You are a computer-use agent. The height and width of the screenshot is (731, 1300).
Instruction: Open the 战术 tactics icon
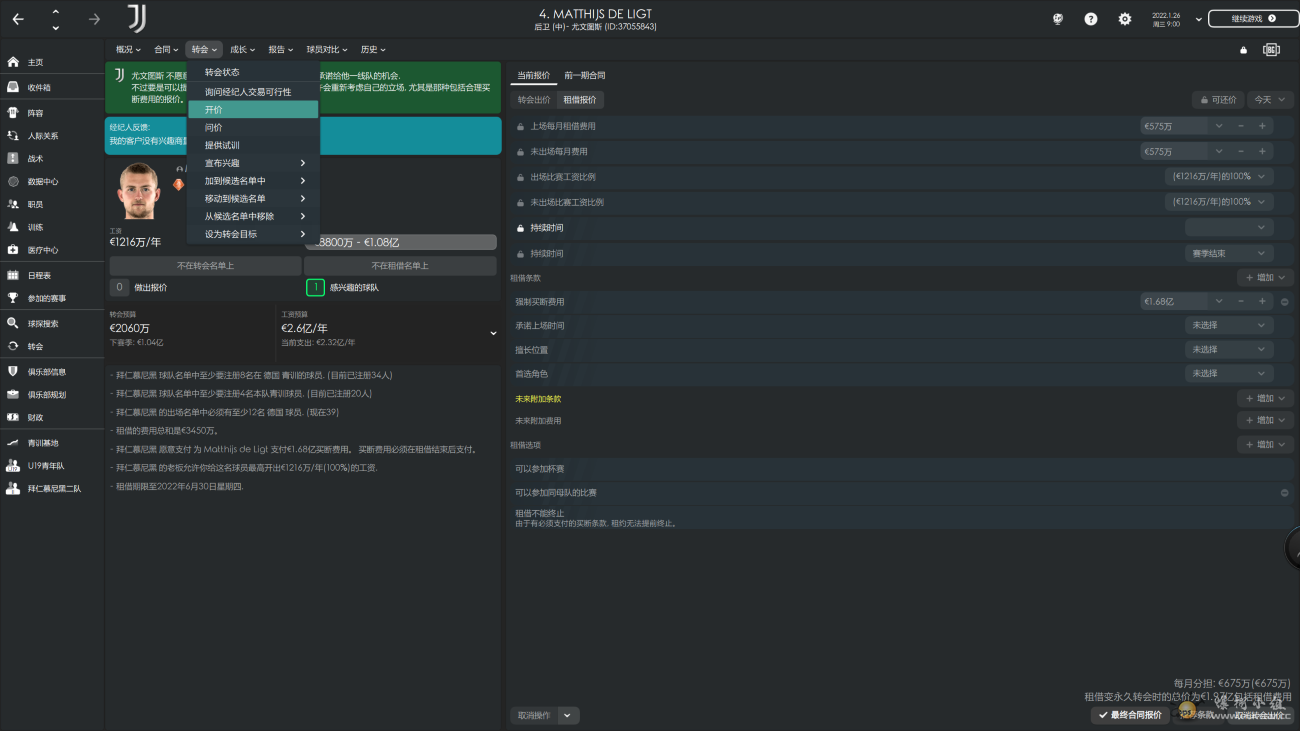point(13,158)
